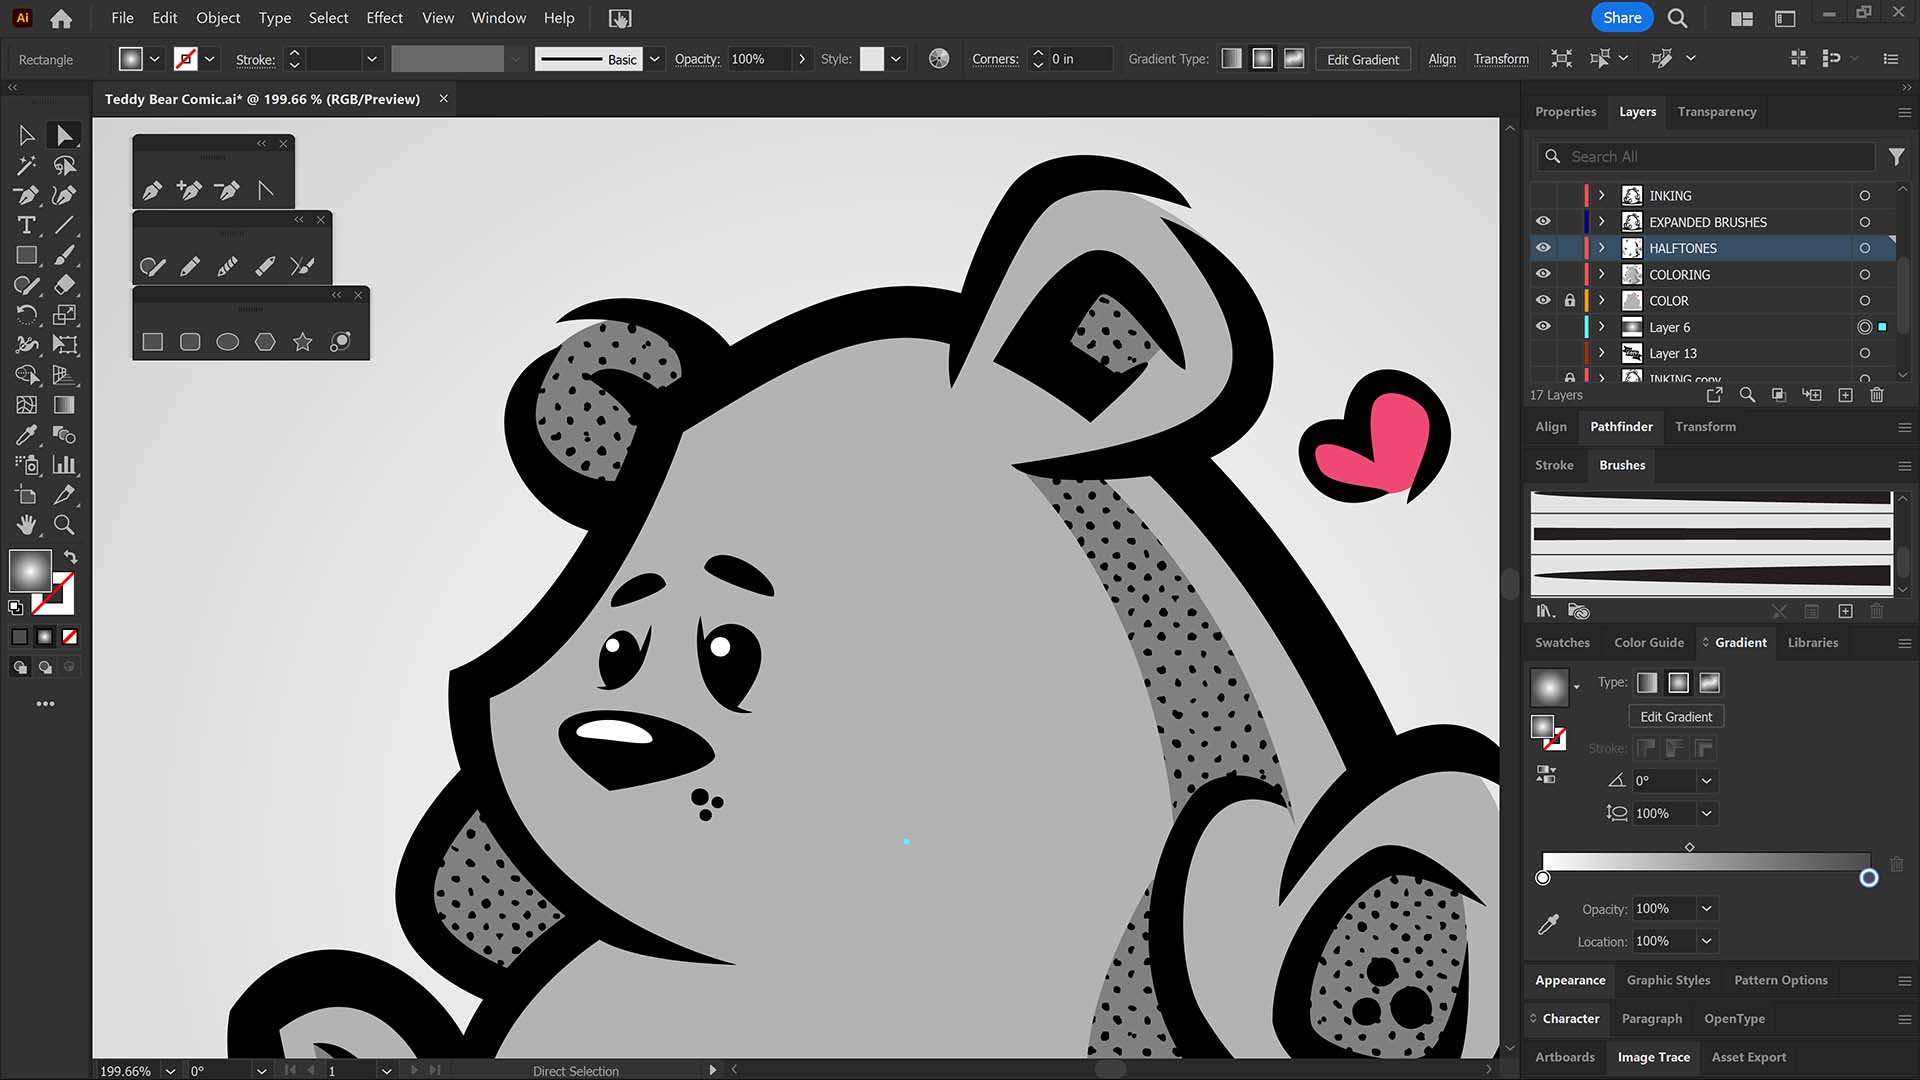Viewport: 1920px width, 1080px height.
Task: Pick the Ellipse shape in floating panel
Action: 228,342
